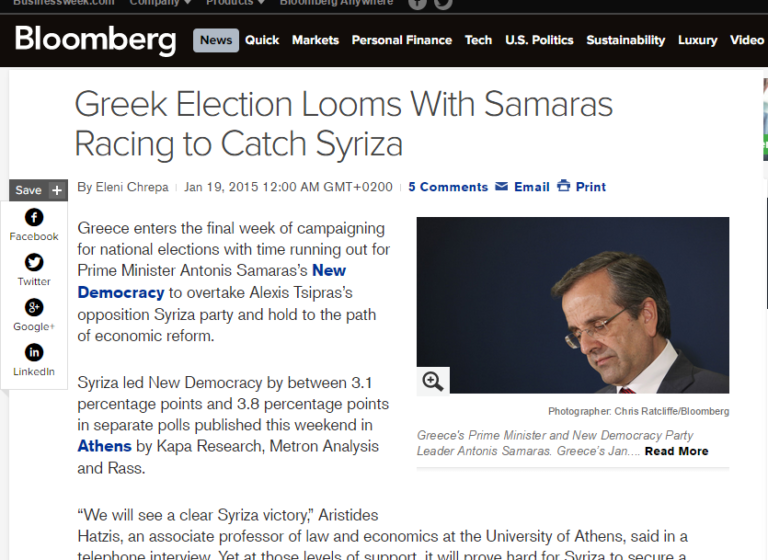Open the U.S. Politics section
The width and height of the screenshot is (768, 560).
[539, 40]
